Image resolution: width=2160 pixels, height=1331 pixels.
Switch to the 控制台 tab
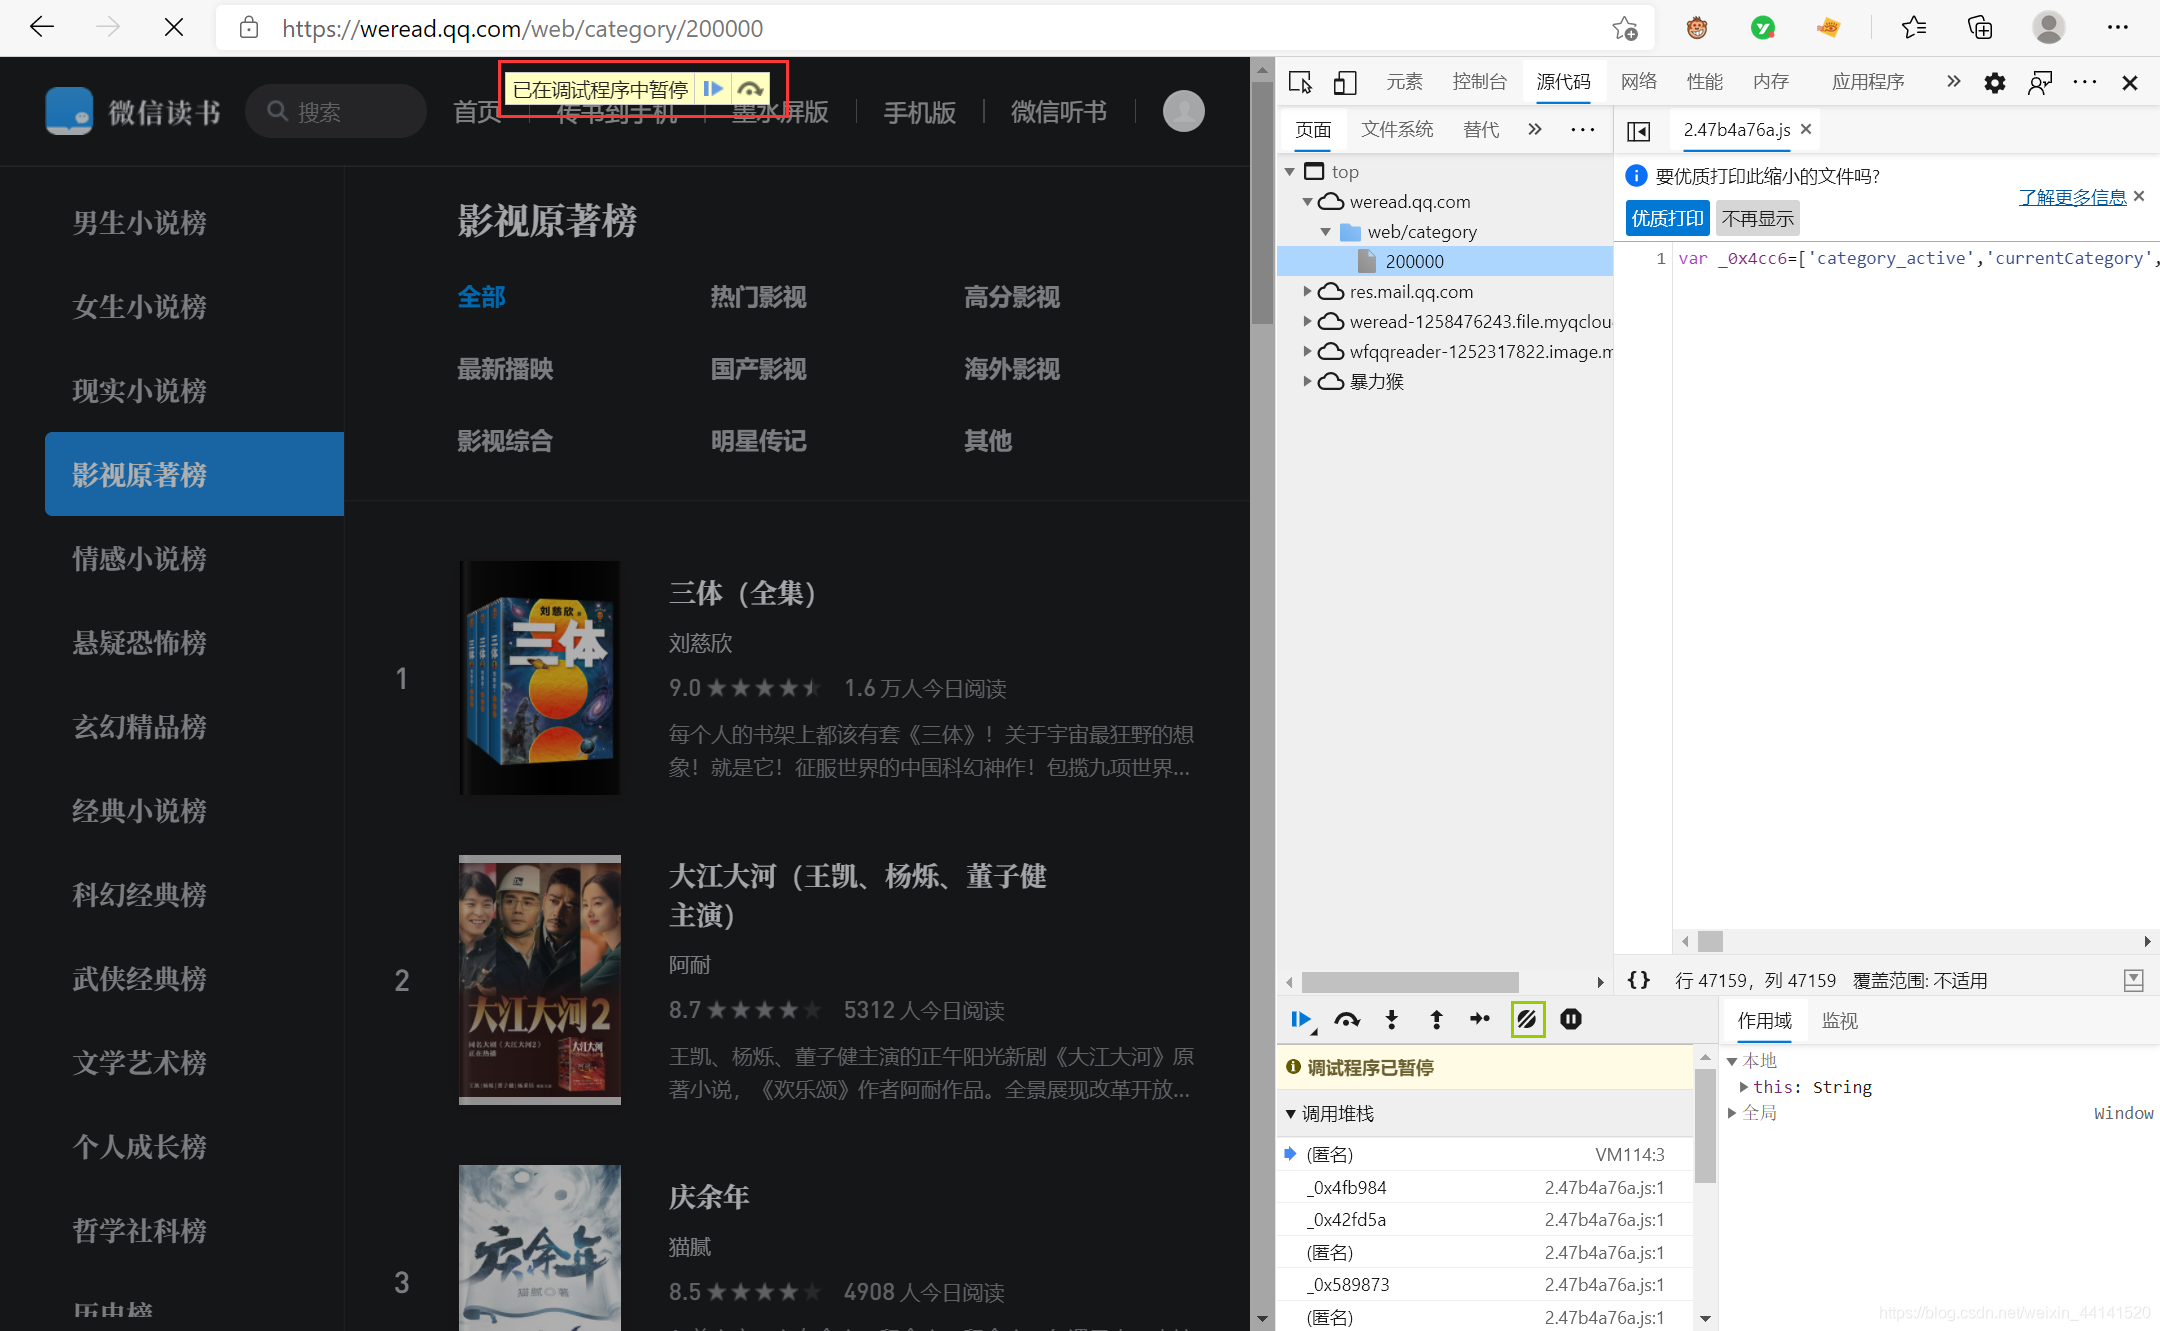1479,82
